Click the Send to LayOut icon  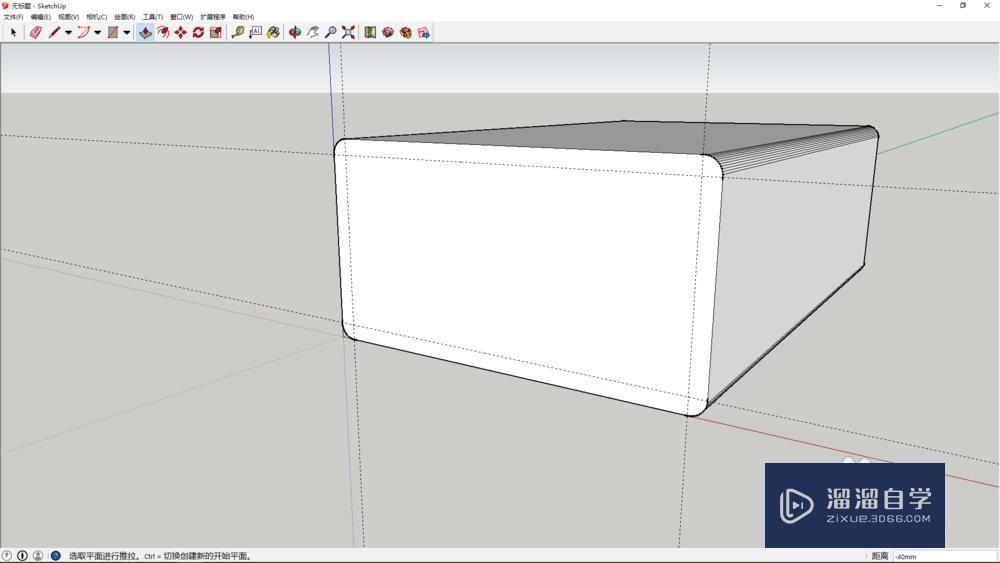click(x=423, y=32)
